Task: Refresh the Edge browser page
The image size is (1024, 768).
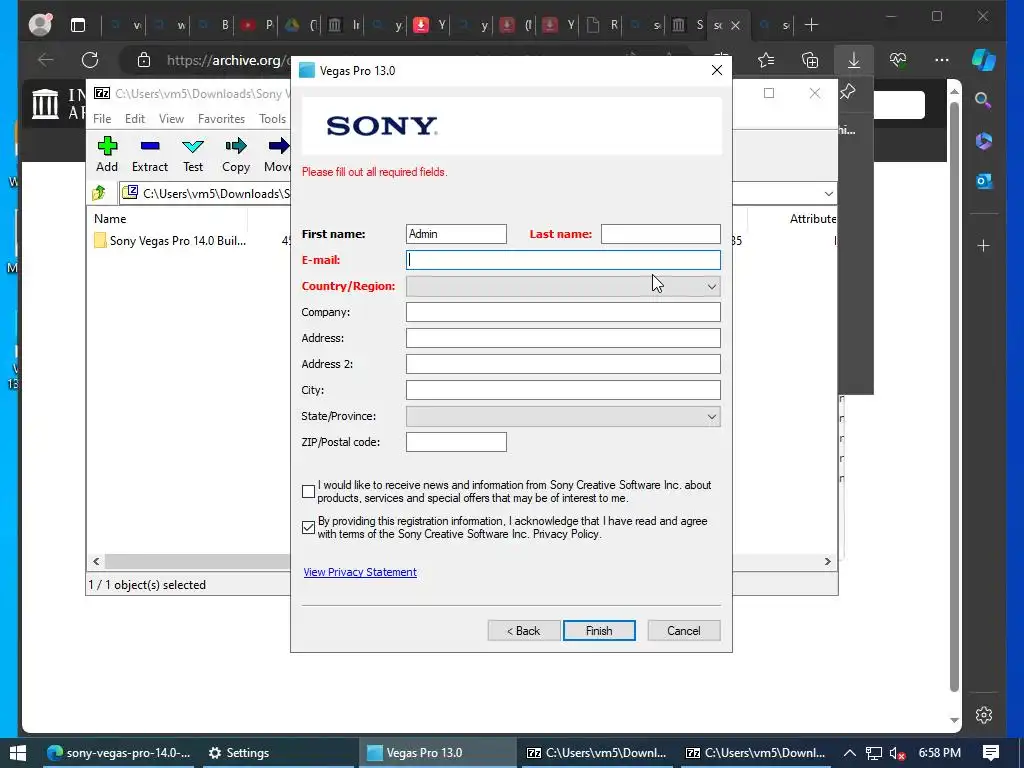Action: click(89, 60)
